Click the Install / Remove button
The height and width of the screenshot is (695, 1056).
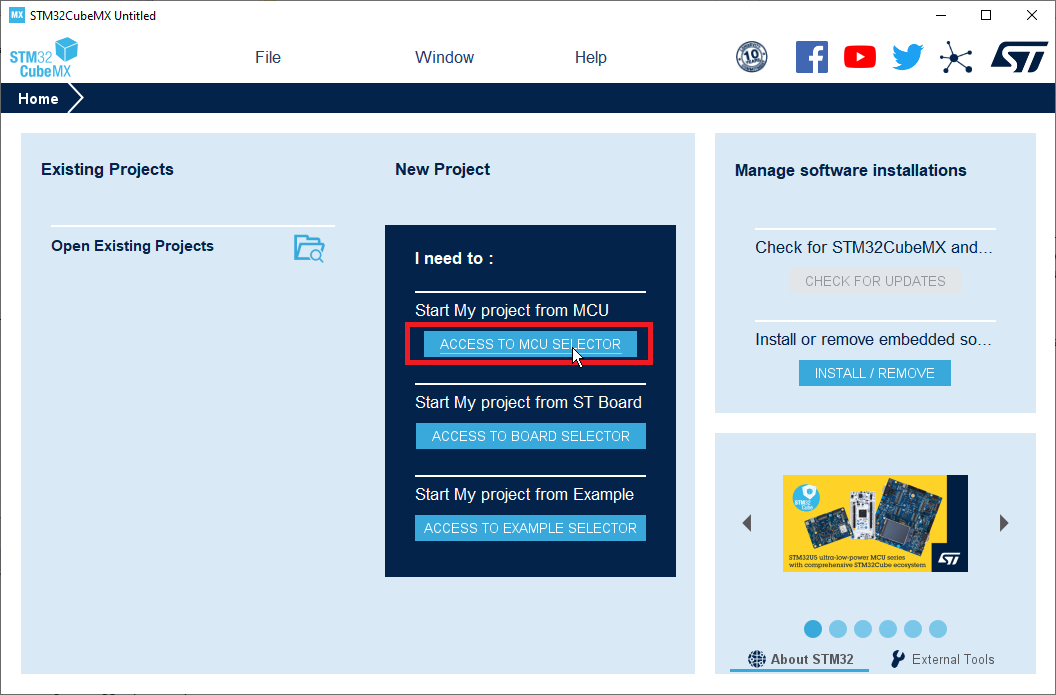coord(875,373)
